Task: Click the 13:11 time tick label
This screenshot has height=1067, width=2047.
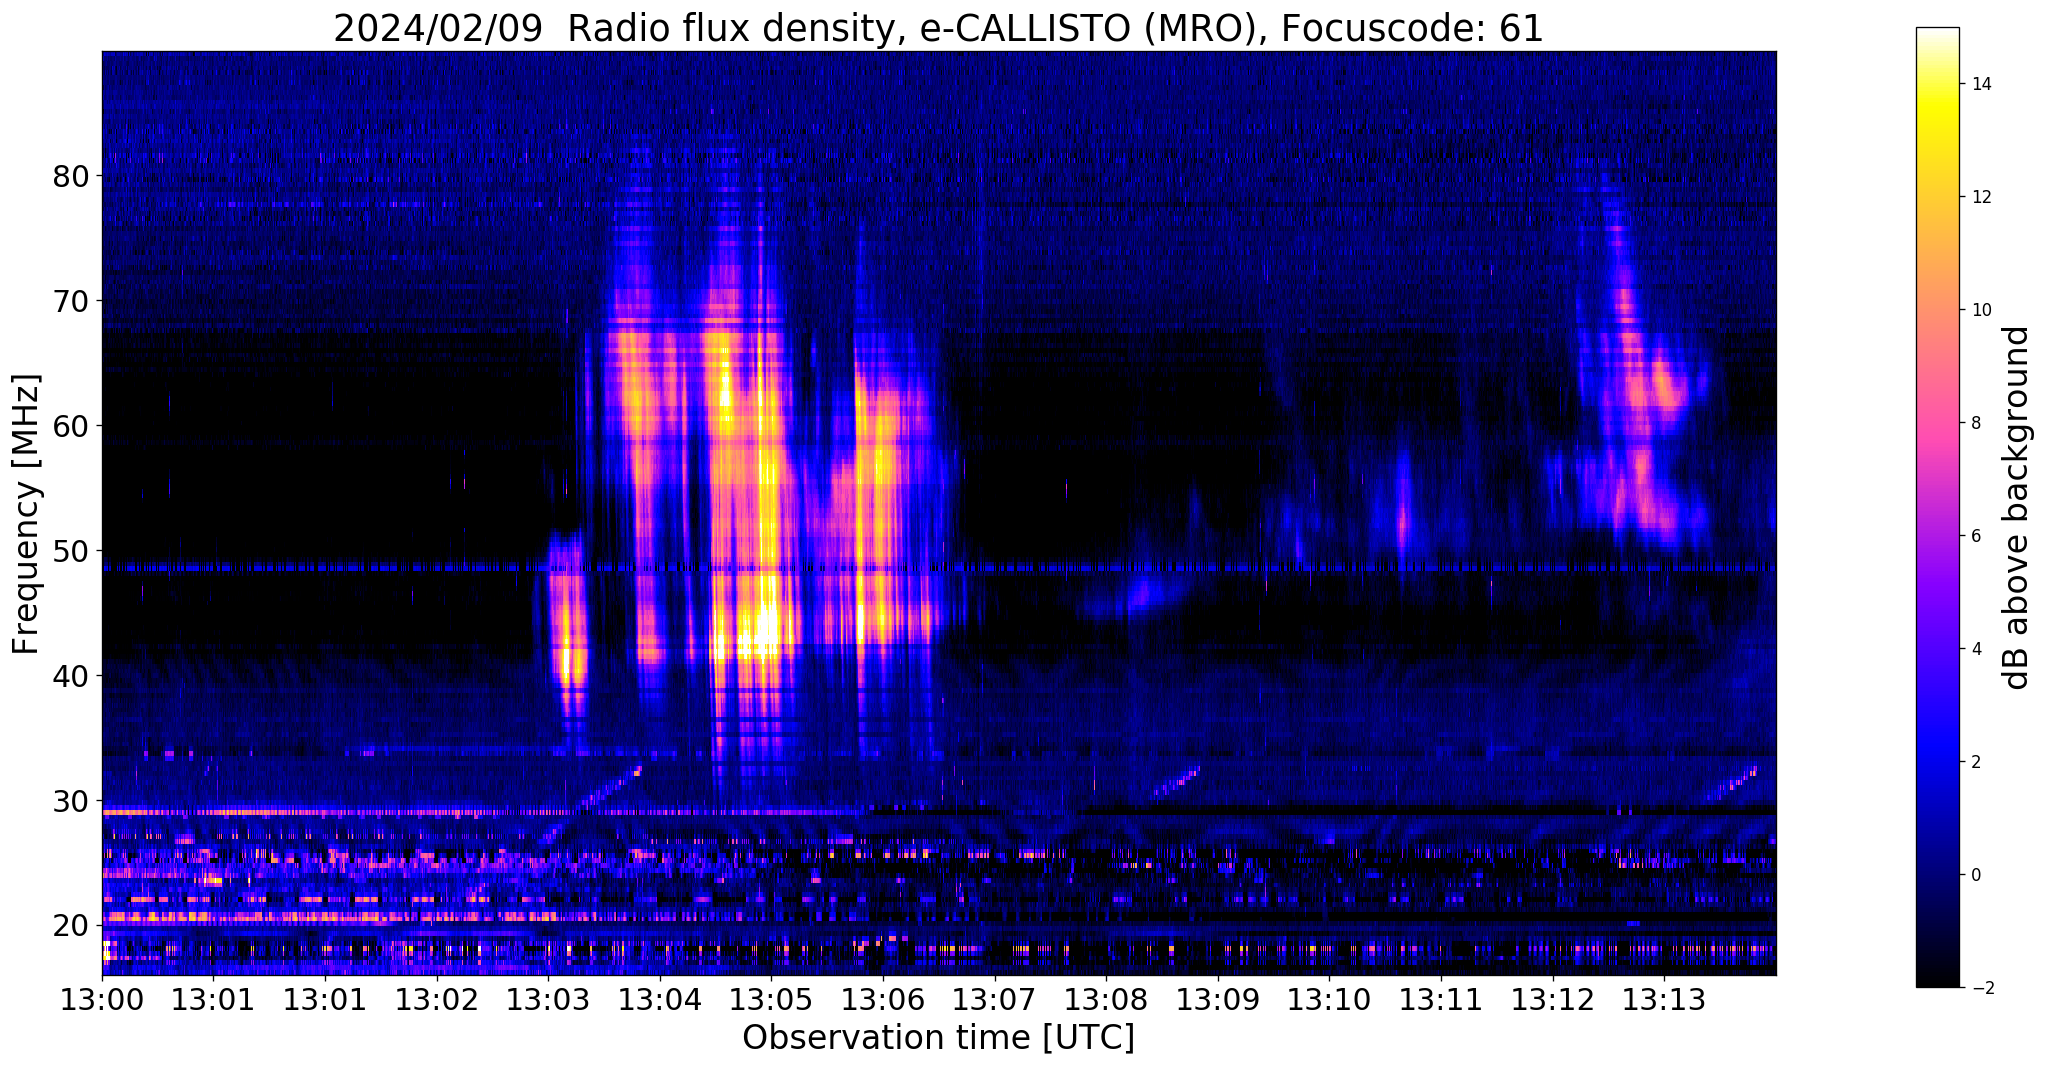Action: pyautogui.click(x=1441, y=1001)
